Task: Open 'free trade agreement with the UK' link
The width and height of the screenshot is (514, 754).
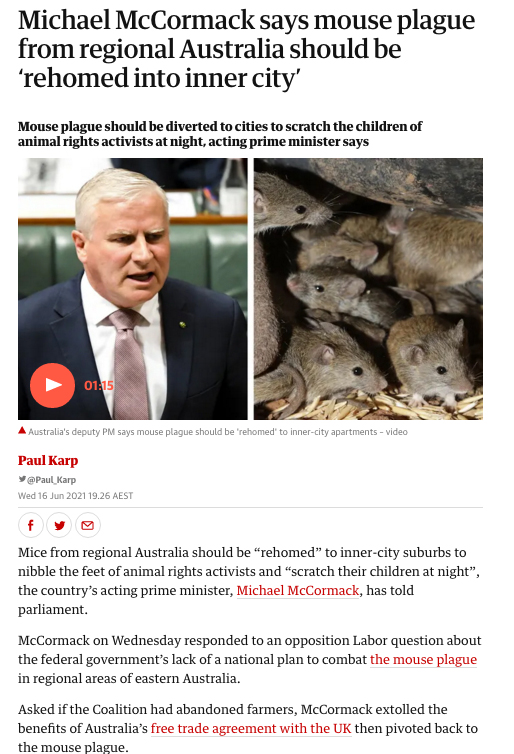Action: click(251, 729)
